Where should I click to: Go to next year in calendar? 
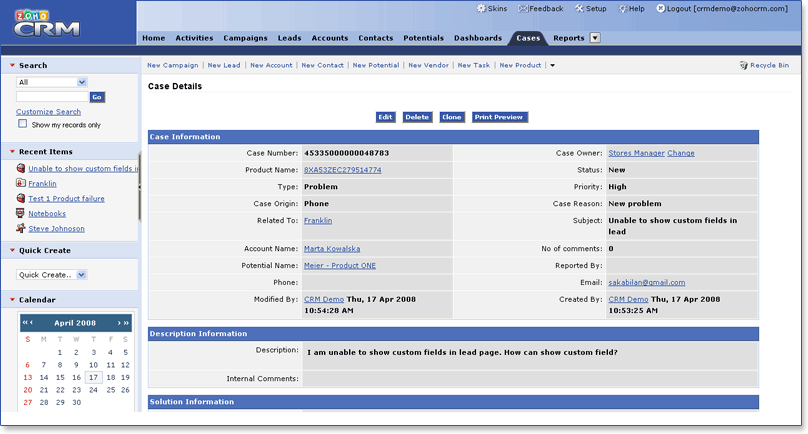[x=126, y=323]
